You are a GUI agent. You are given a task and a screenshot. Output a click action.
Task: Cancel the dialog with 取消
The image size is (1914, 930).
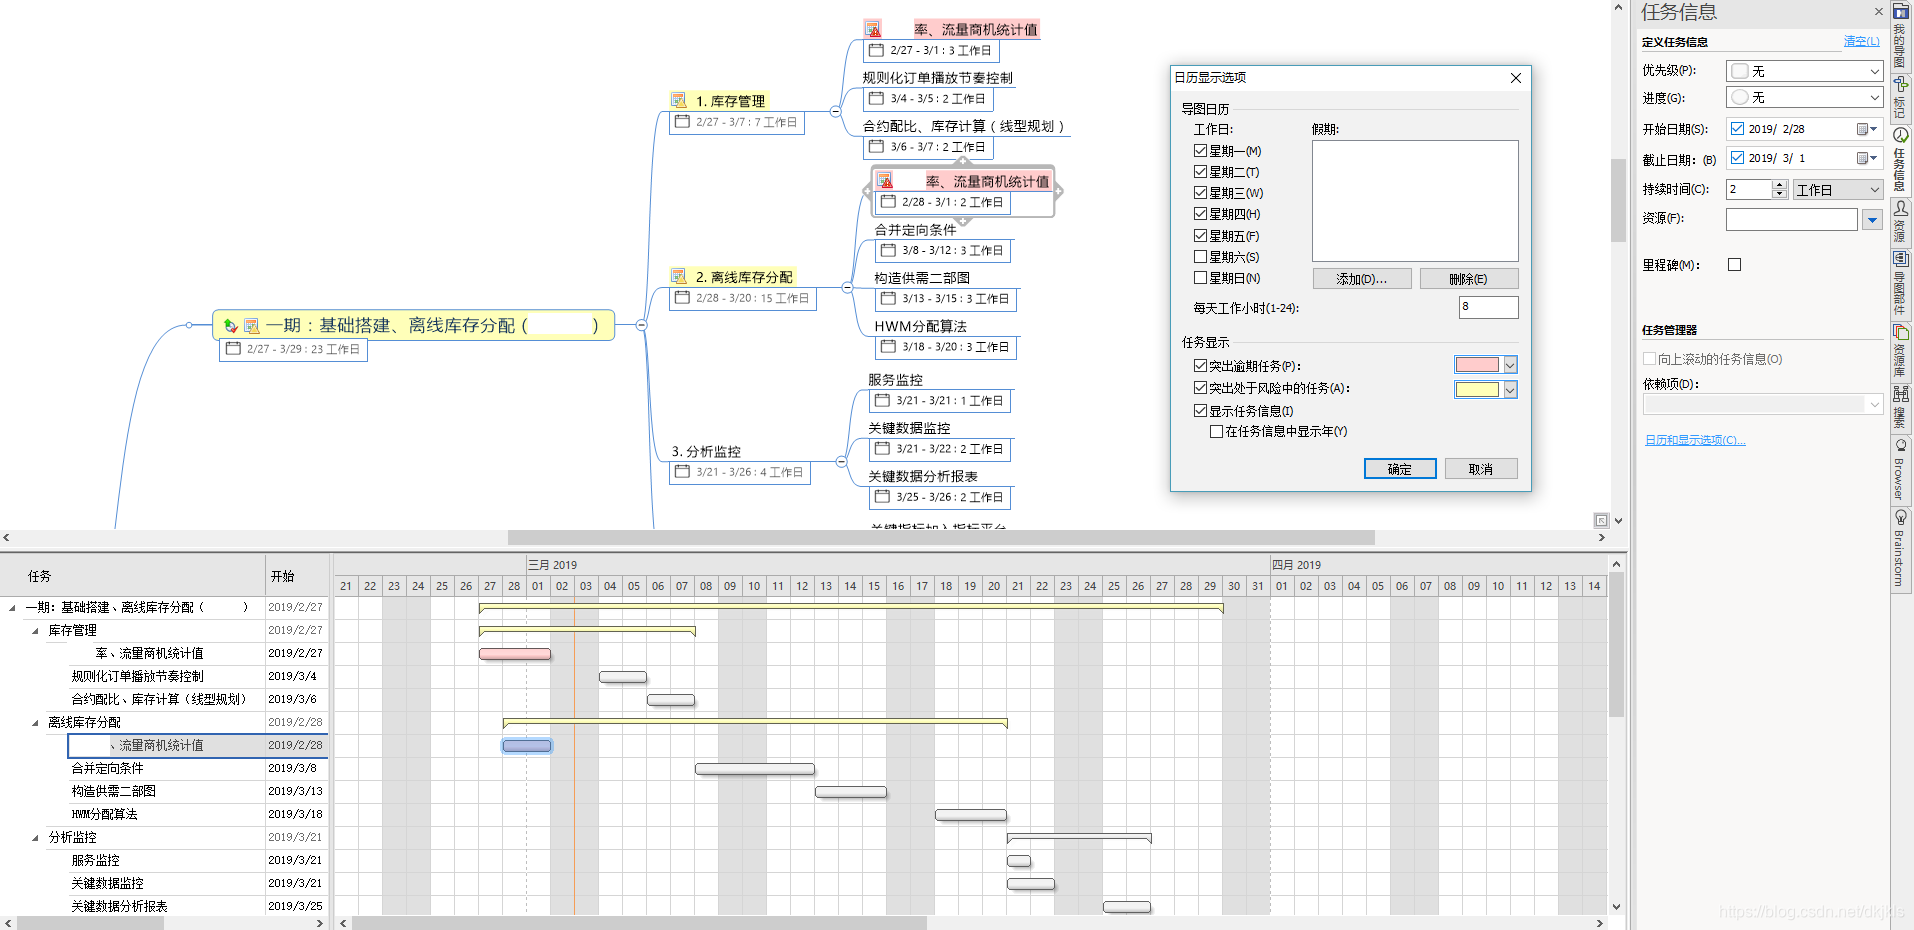1481,469
